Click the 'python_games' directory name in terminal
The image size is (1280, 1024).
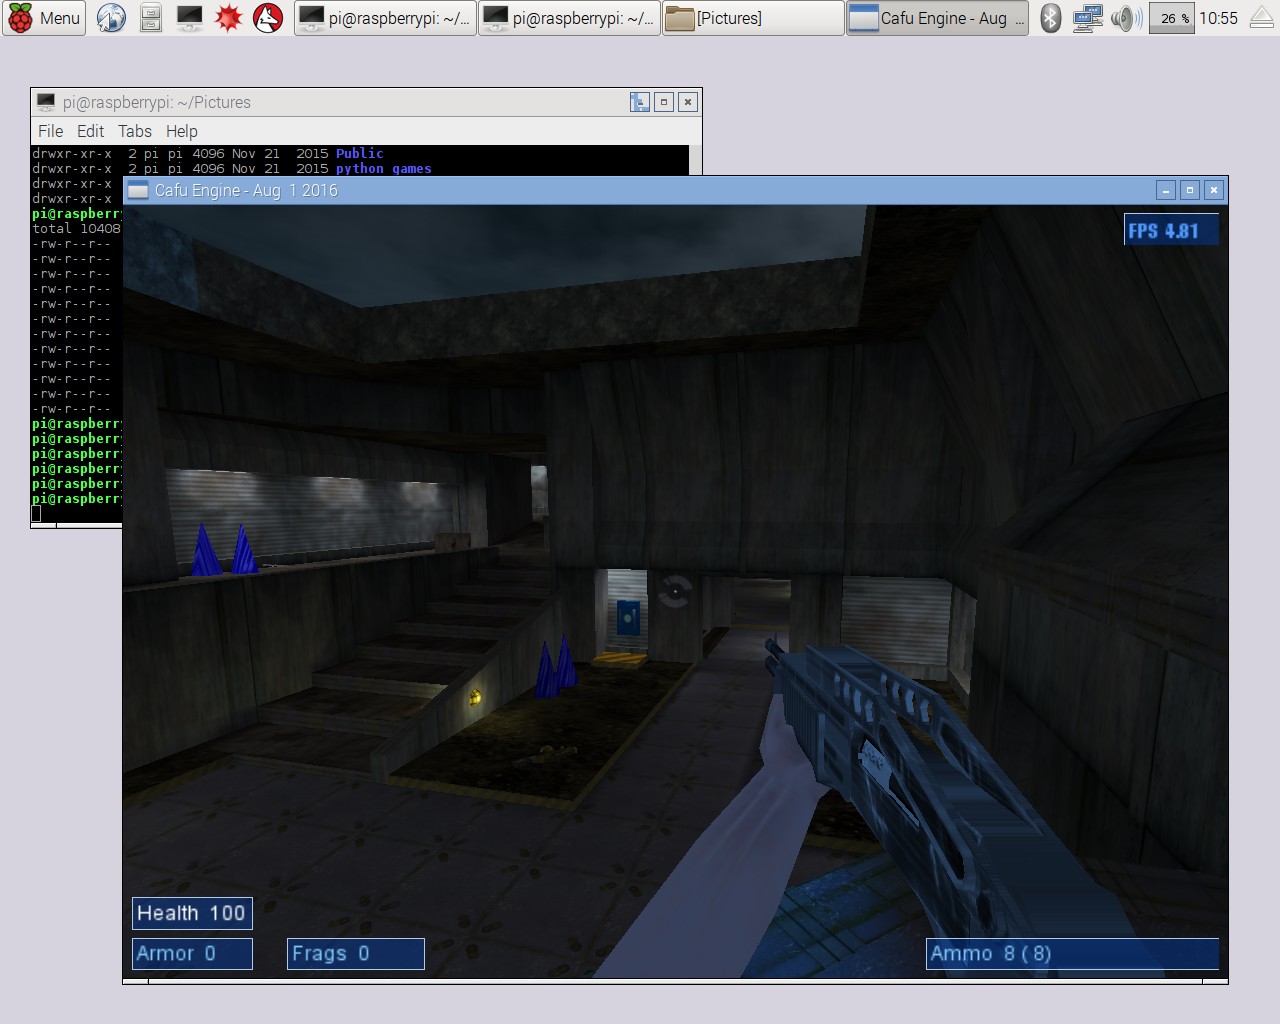[384, 168]
